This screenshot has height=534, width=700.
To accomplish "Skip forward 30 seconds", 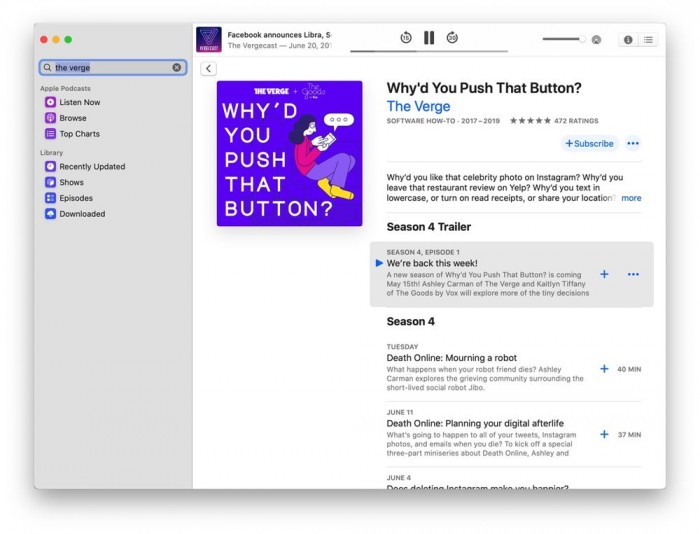I will [452, 38].
